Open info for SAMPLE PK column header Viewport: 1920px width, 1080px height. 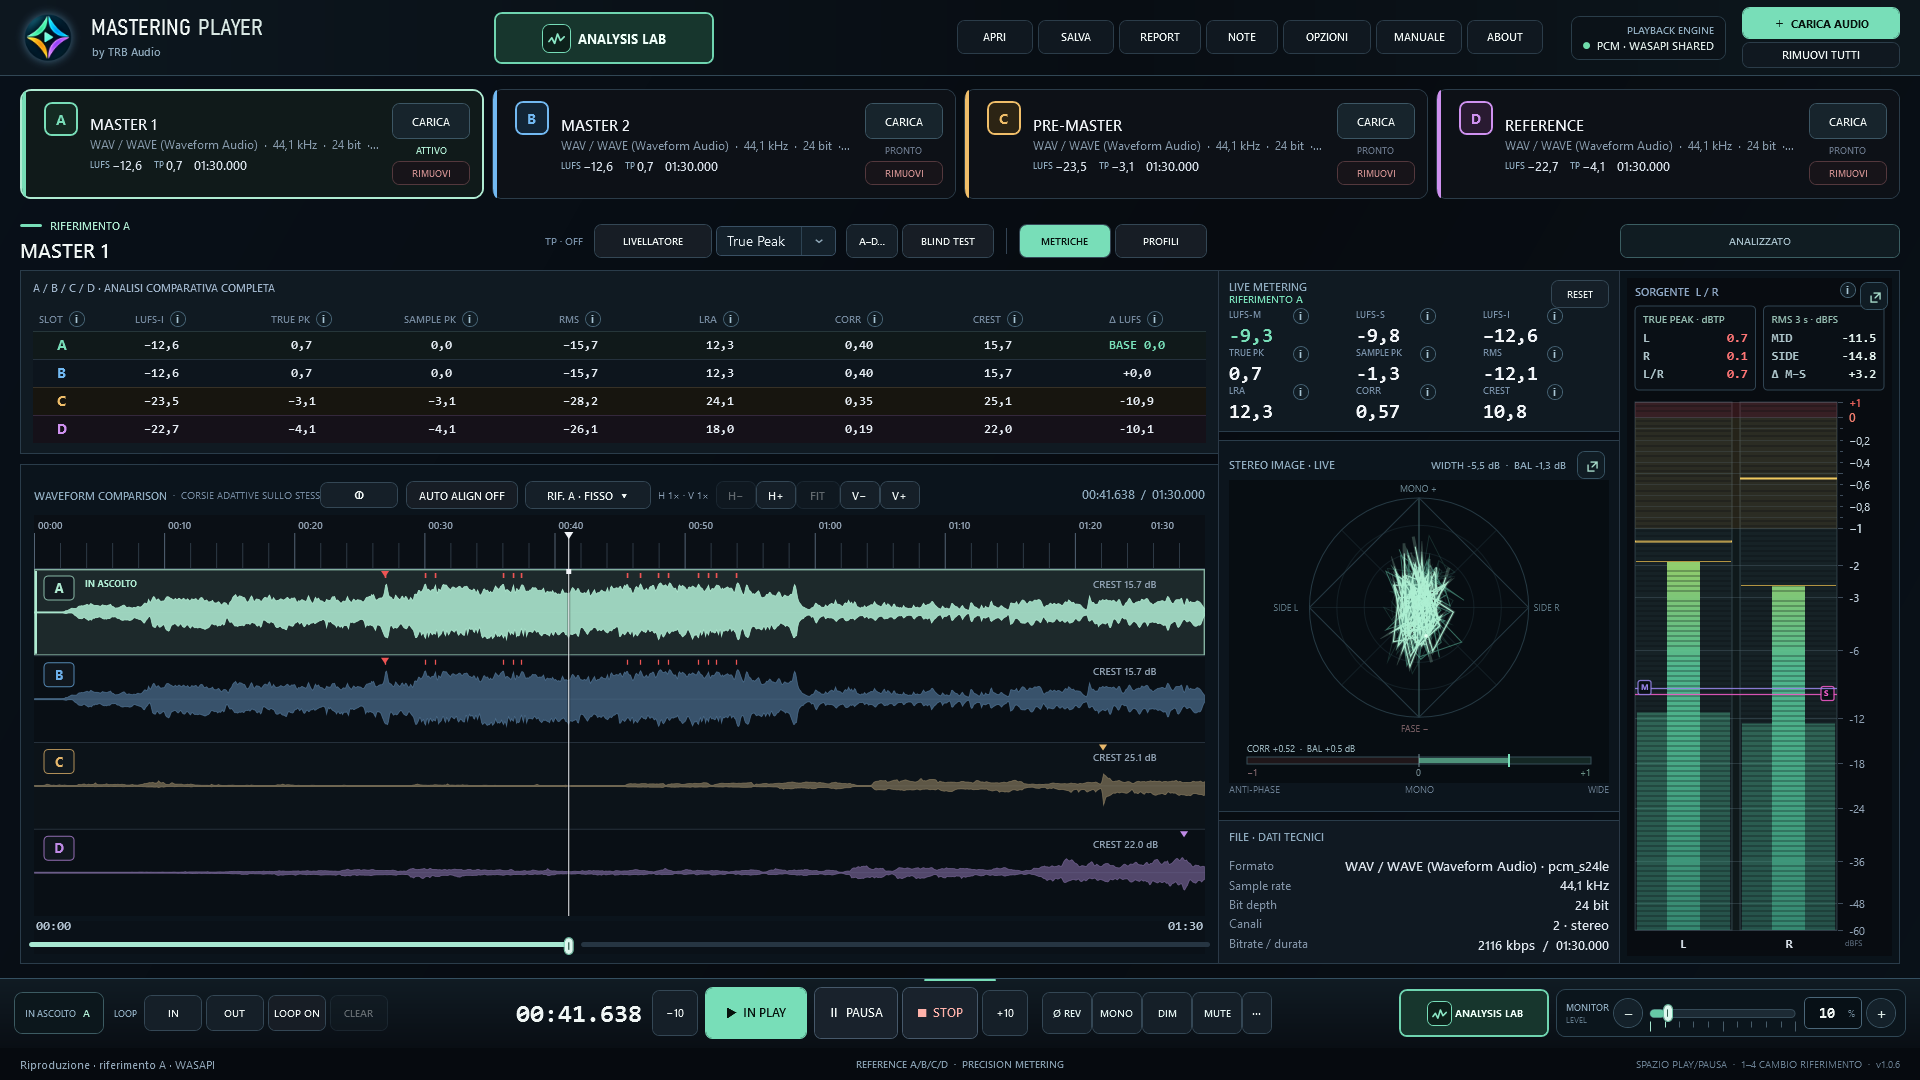click(470, 319)
